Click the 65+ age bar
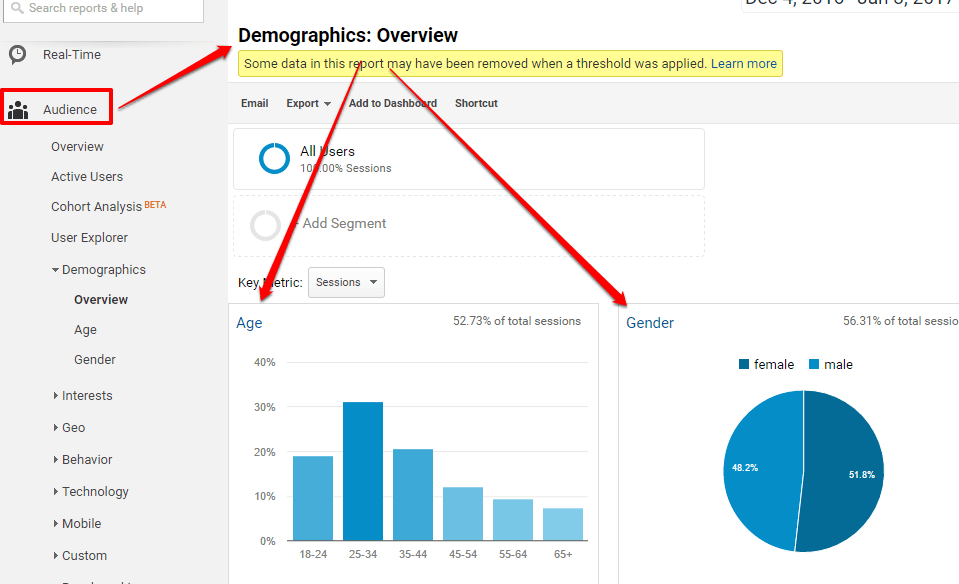Screen dimensions: 959x584 tap(563, 524)
